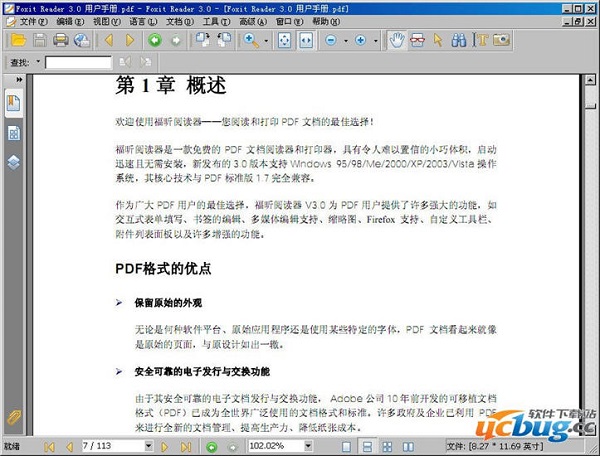Go to previous page in status bar
Image resolution: width=600 pixels, height=456 pixels.
(x=70, y=446)
